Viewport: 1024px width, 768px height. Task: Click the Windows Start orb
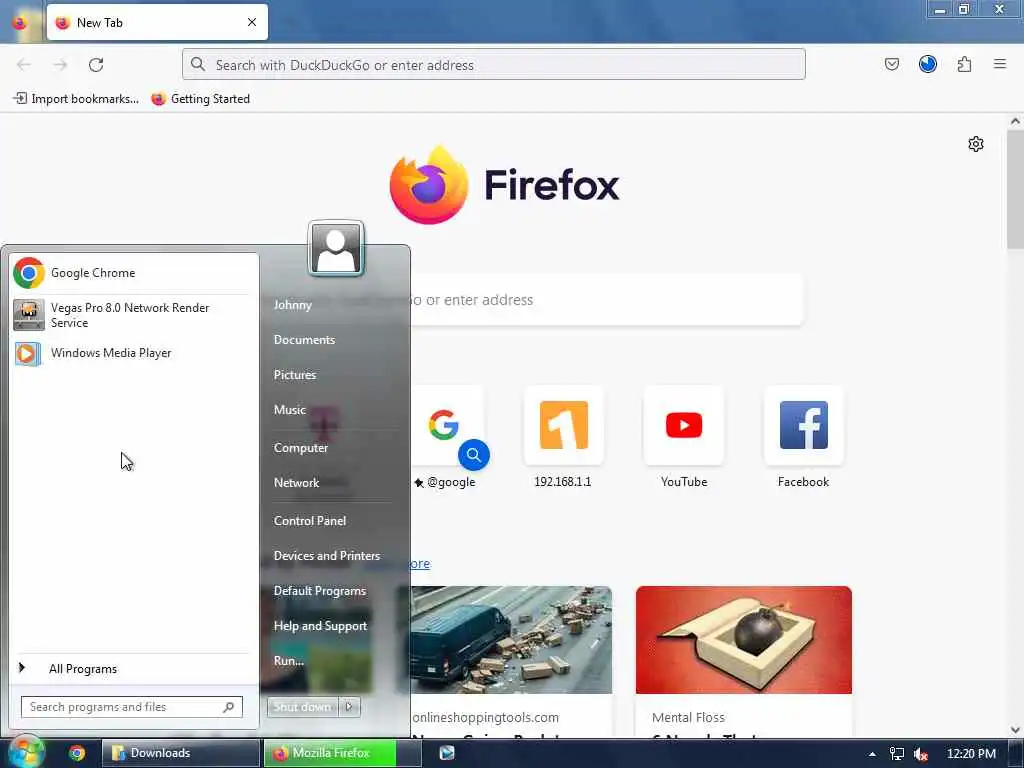click(x=26, y=753)
